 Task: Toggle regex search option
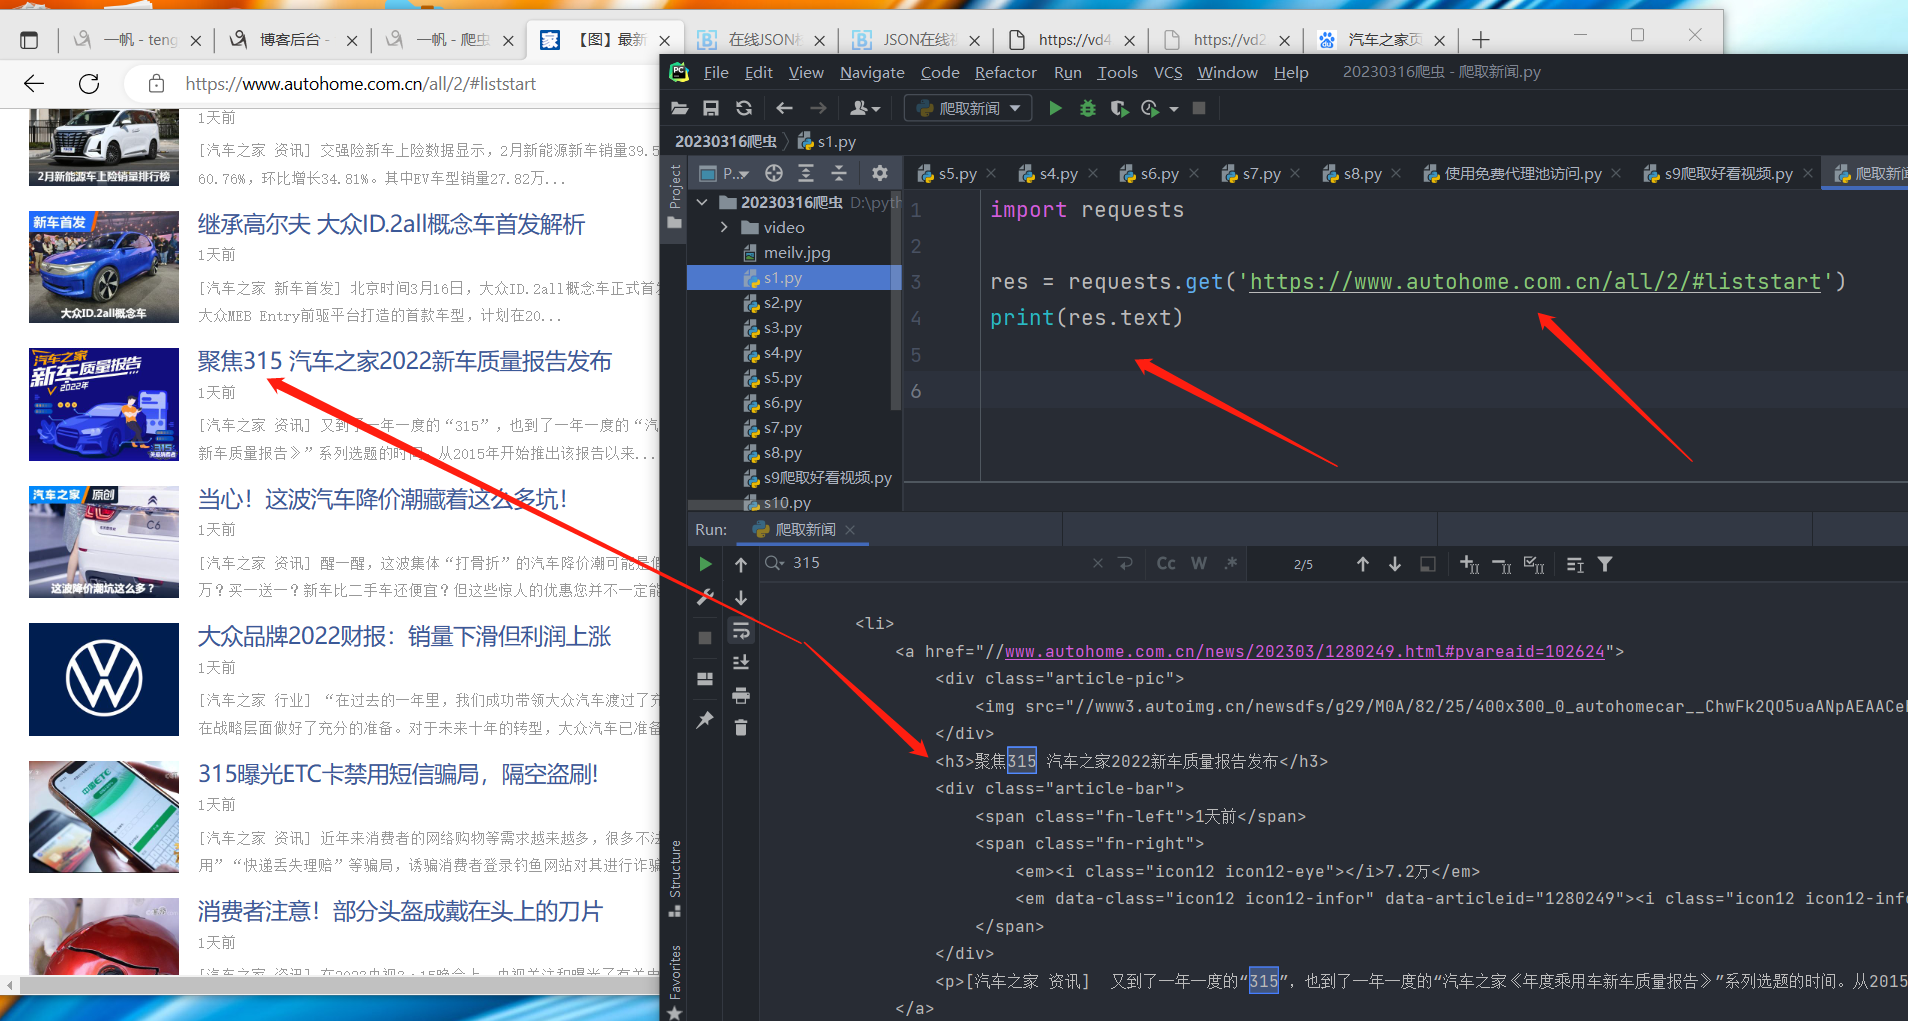click(1231, 563)
